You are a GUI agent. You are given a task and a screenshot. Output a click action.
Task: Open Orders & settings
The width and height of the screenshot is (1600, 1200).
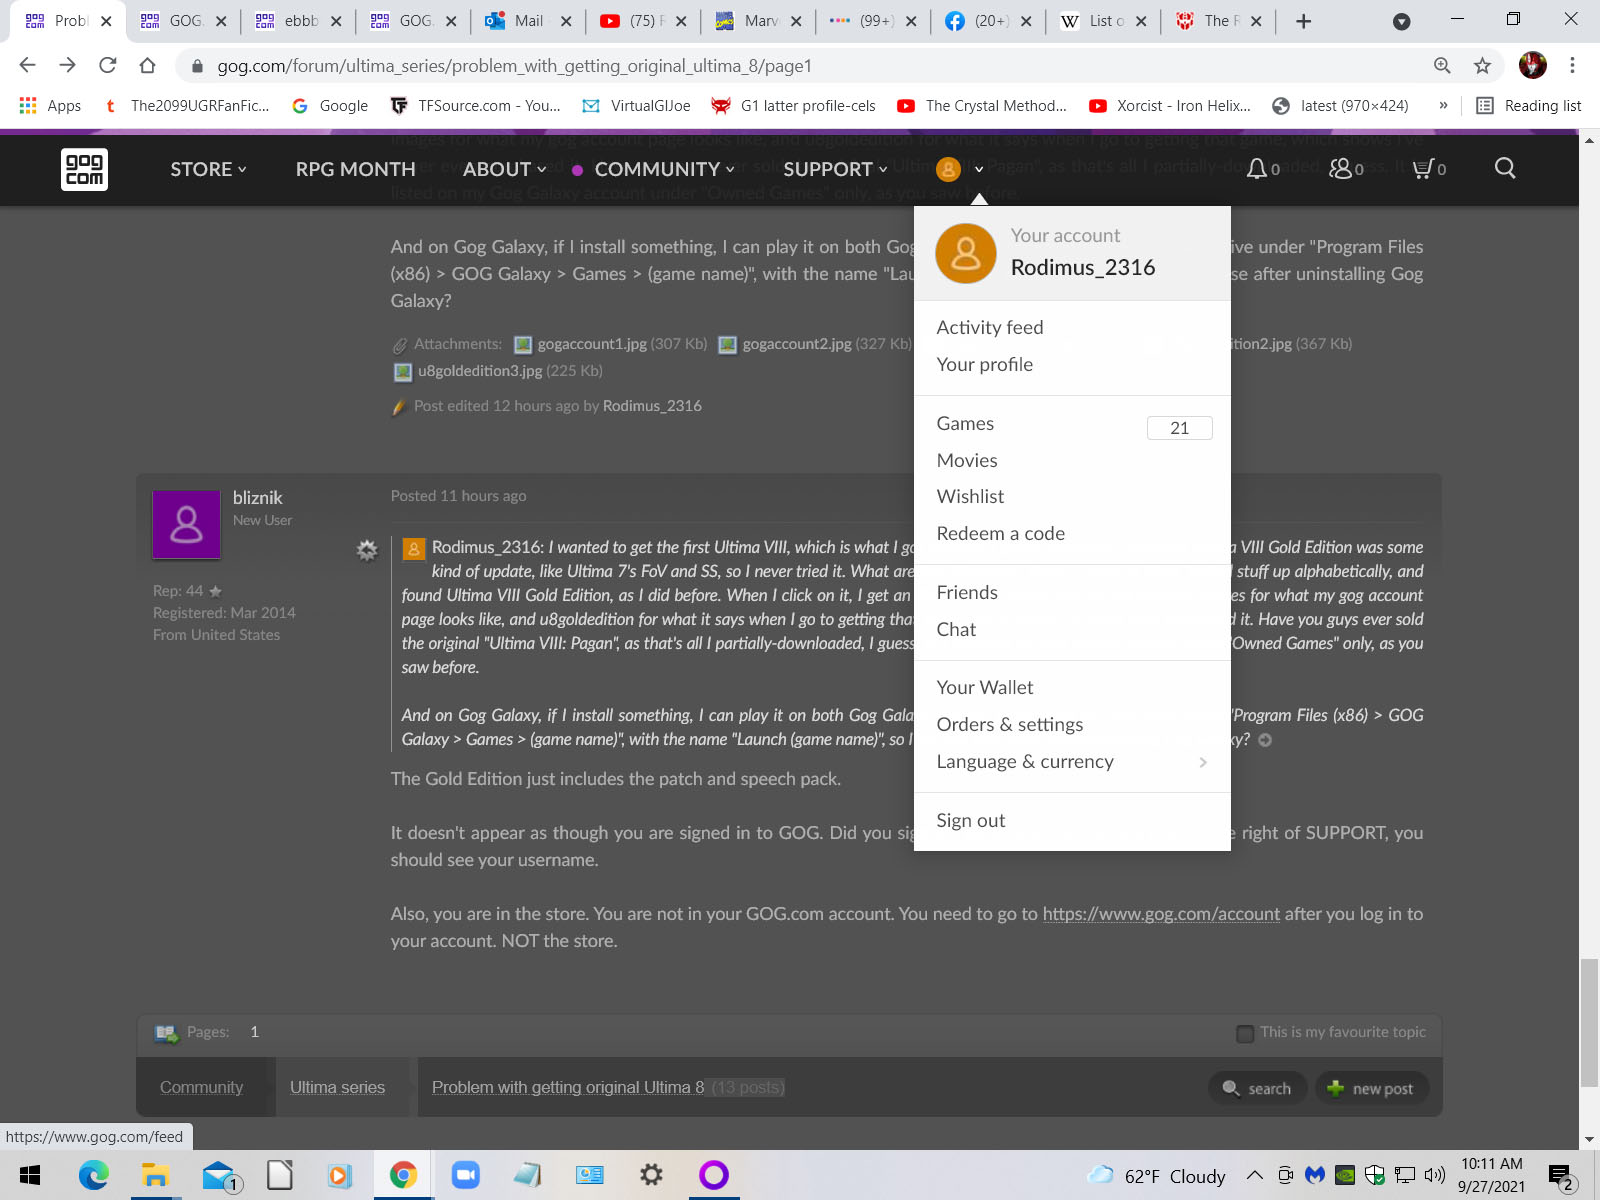[1010, 725]
